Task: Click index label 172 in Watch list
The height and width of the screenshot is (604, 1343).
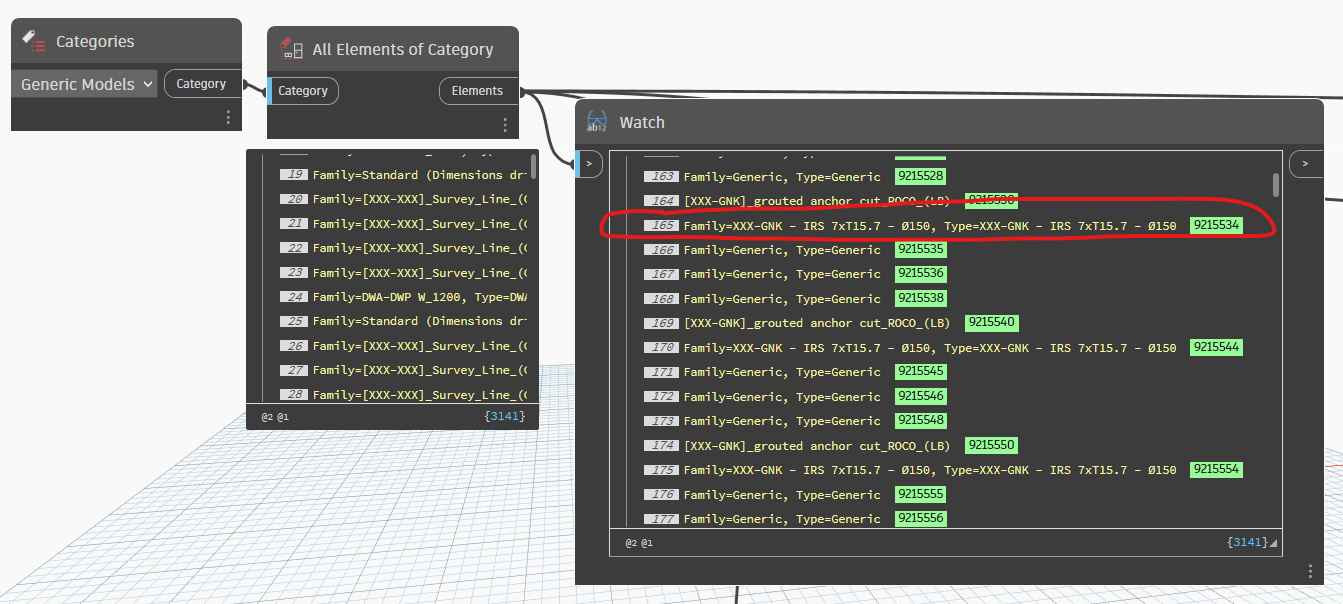Action: pos(661,397)
